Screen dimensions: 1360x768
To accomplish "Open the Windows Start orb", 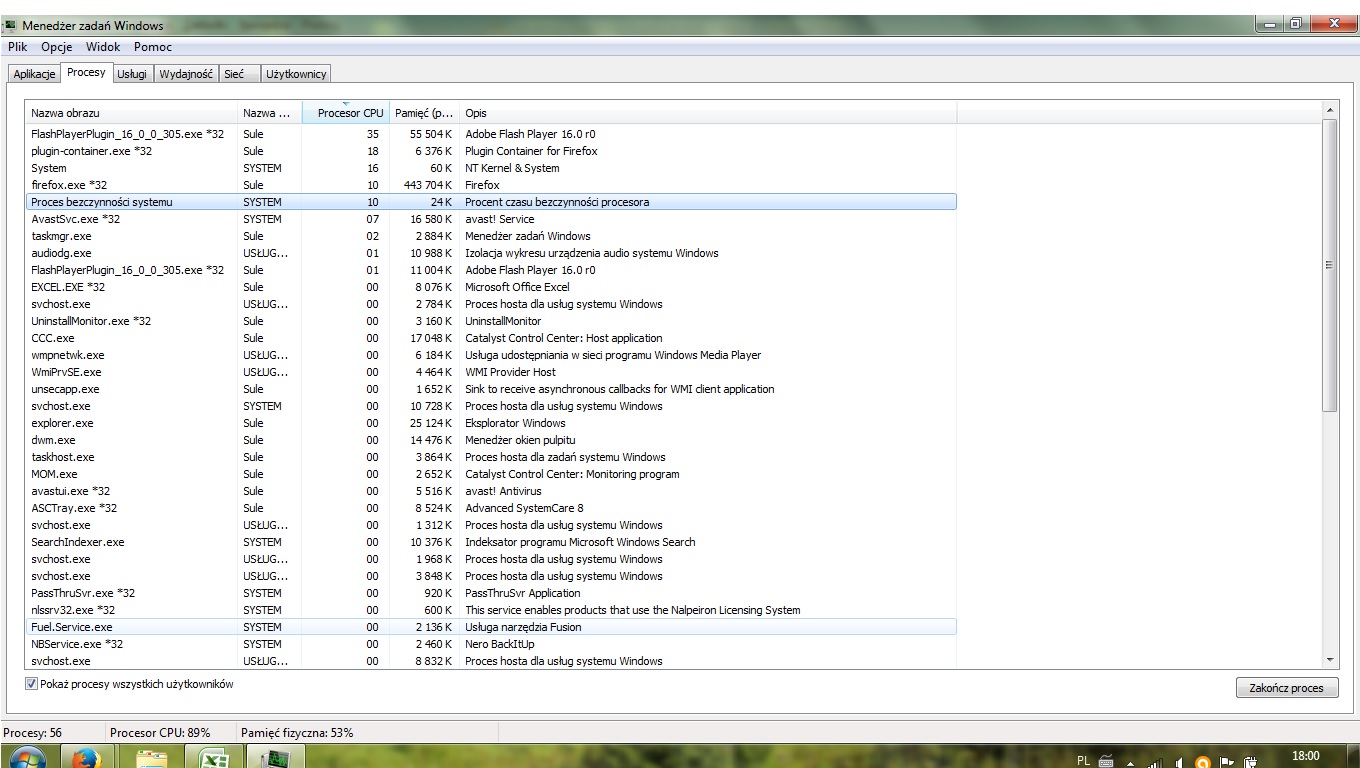I will pyautogui.click(x=27, y=759).
